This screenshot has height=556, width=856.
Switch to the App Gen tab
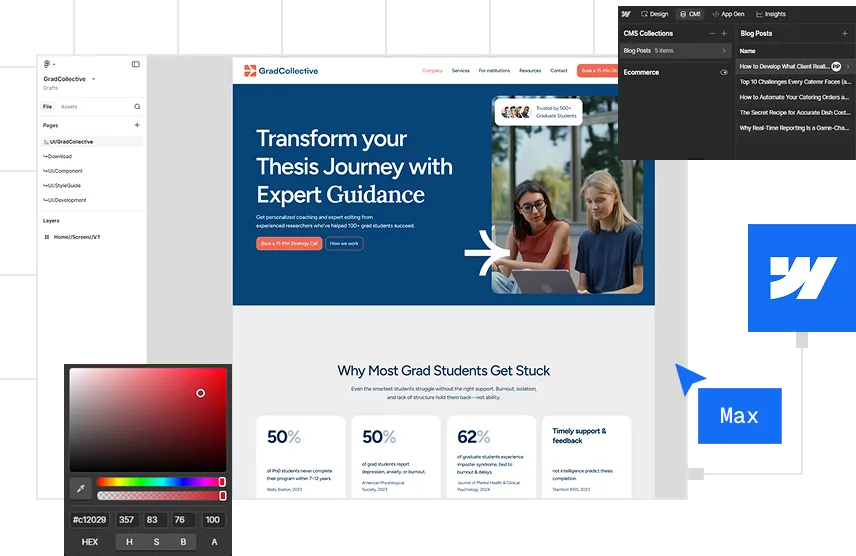tap(728, 14)
